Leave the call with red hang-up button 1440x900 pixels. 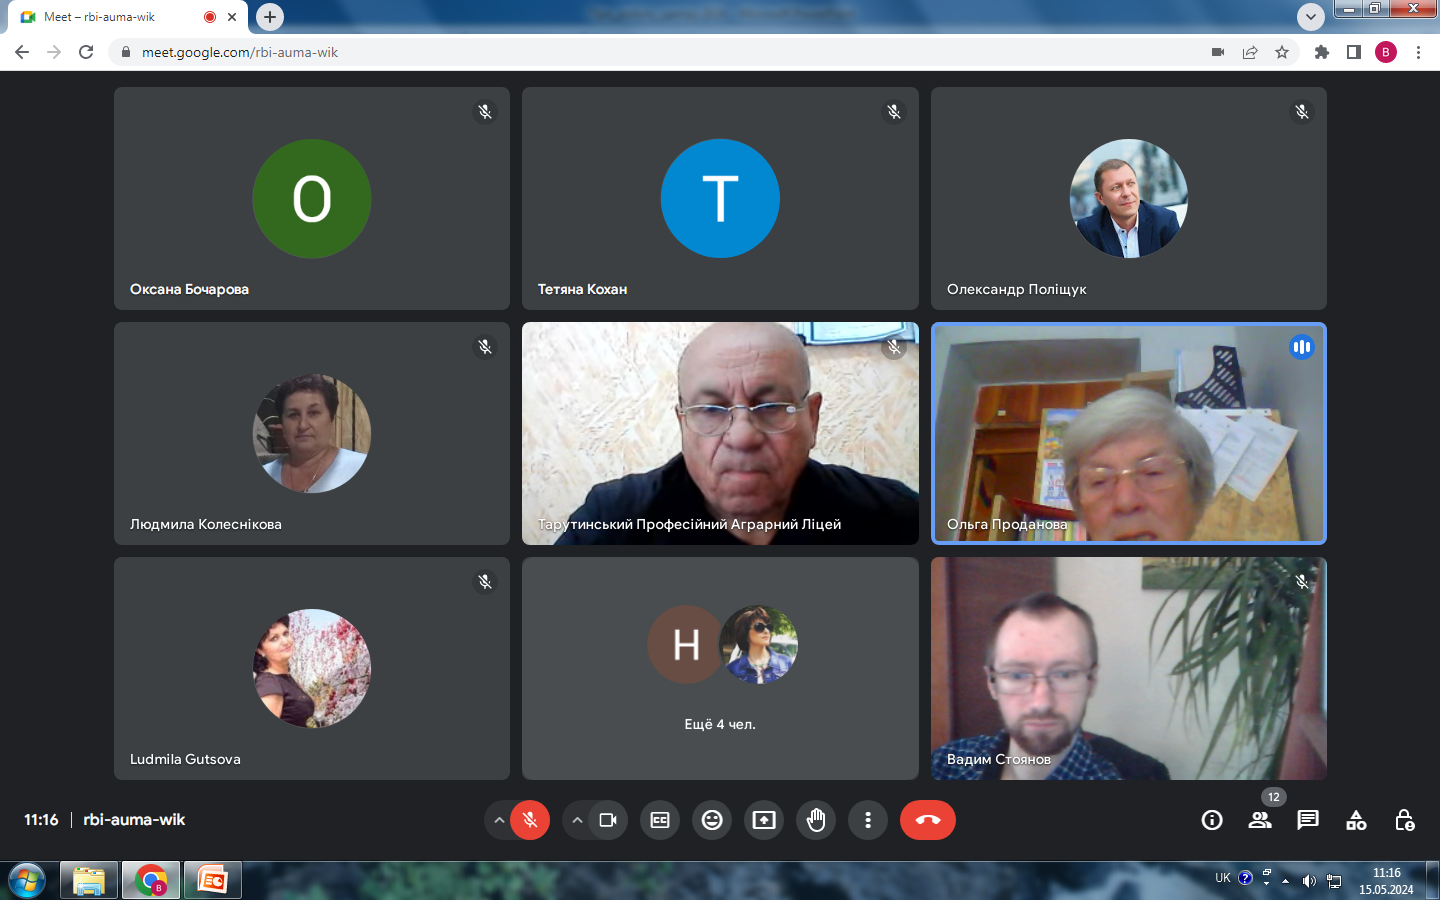tap(927, 820)
